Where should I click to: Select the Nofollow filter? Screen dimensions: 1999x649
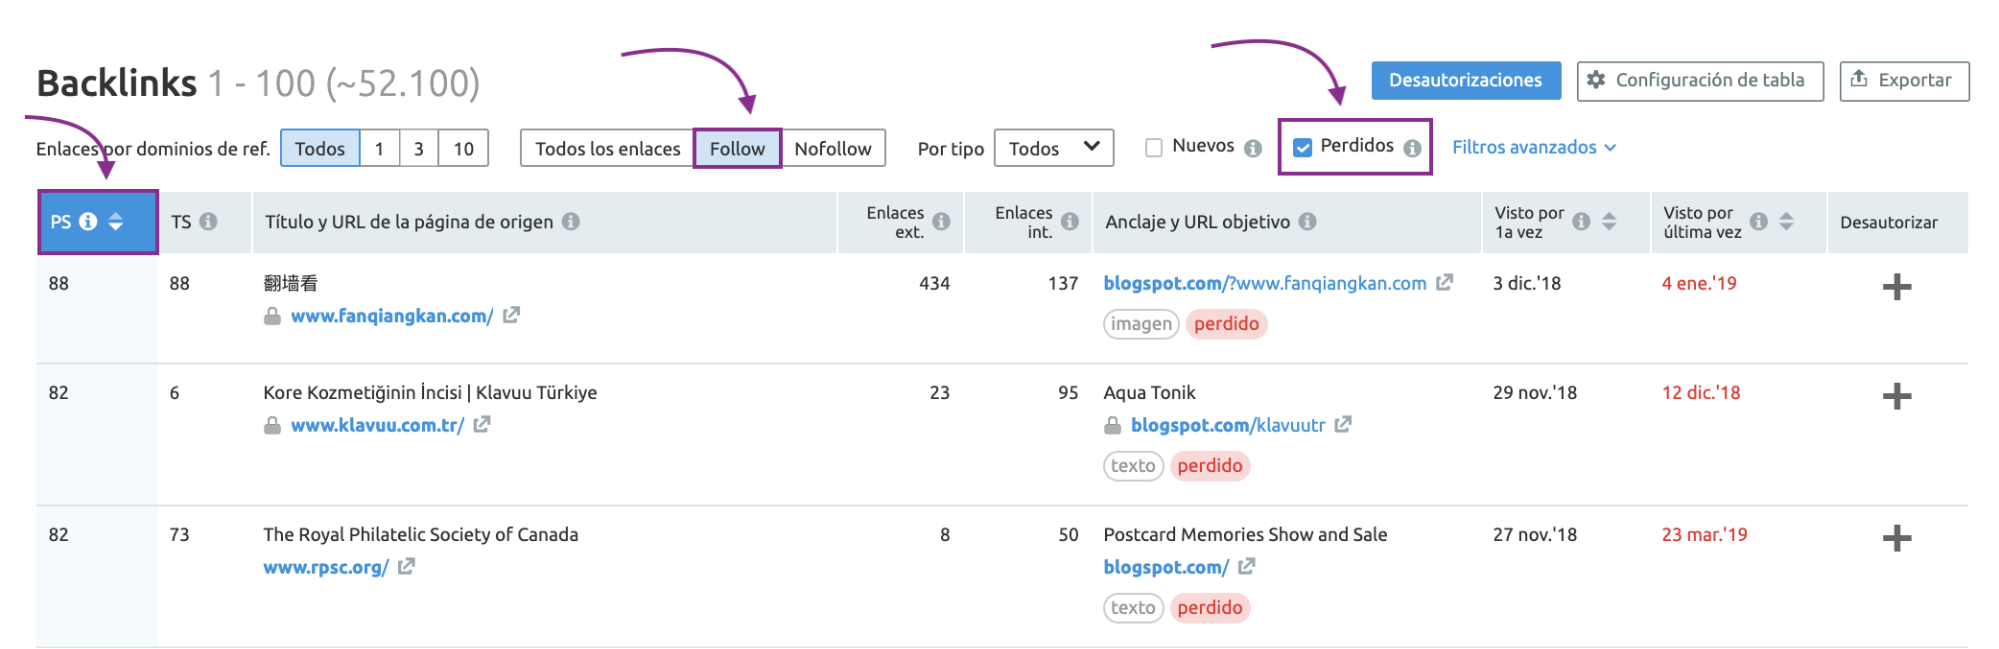(x=833, y=148)
